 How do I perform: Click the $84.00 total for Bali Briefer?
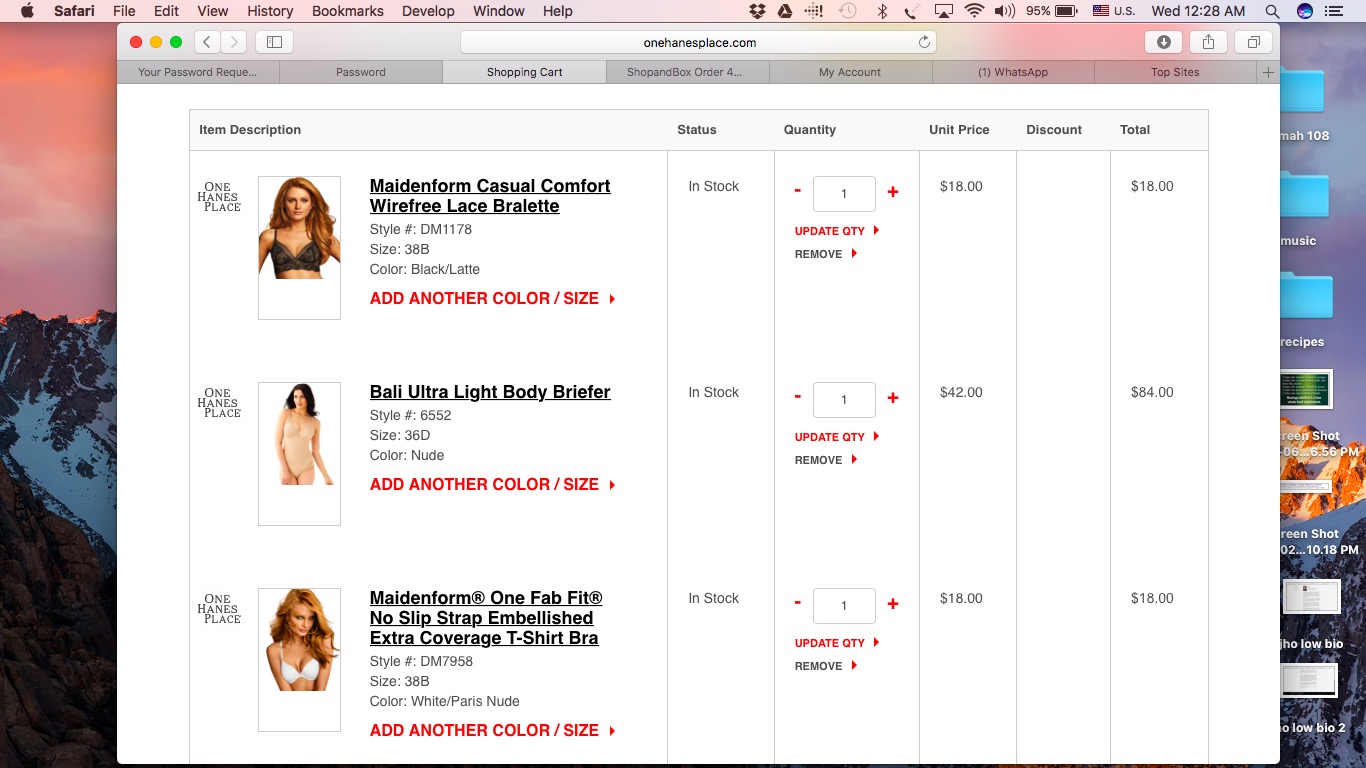coord(1152,392)
